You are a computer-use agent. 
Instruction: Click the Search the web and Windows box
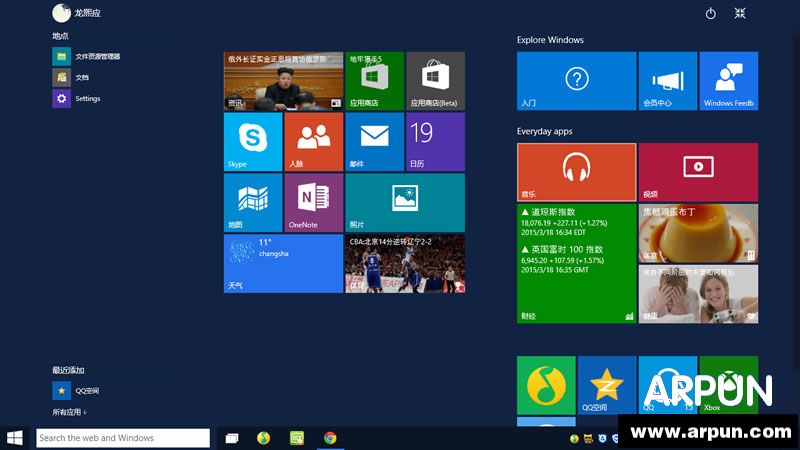click(123, 438)
